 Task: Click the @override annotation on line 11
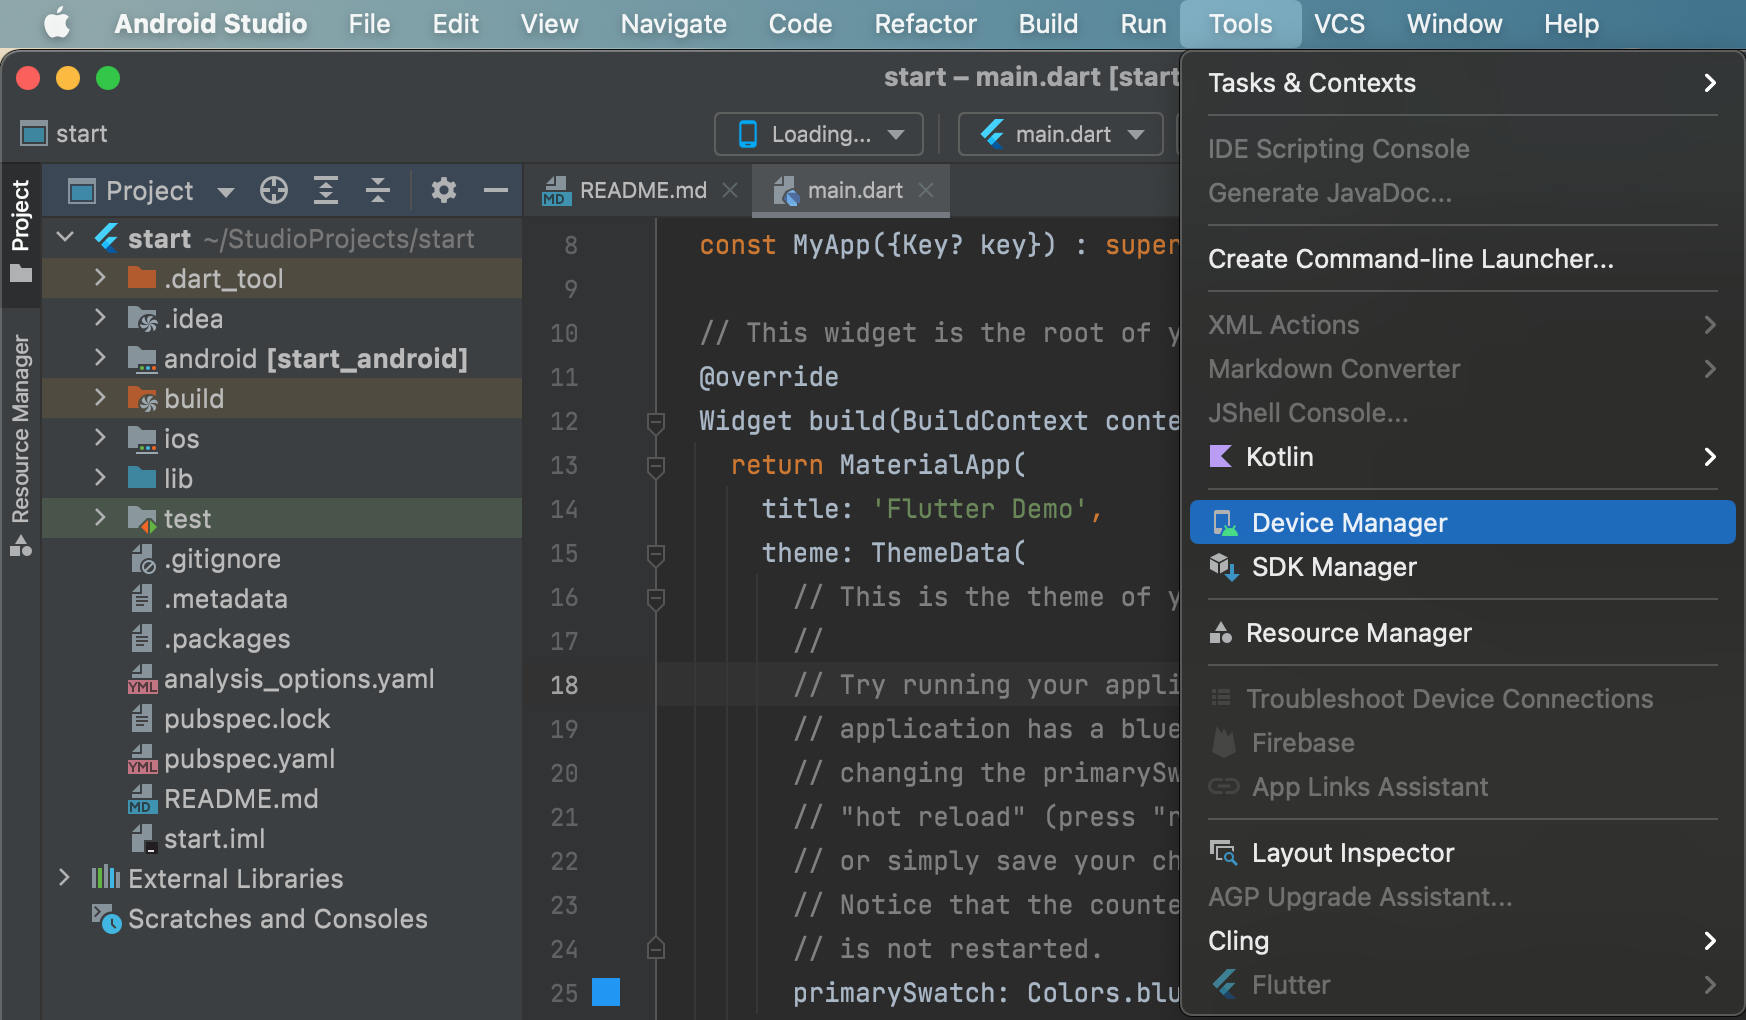coord(769,377)
